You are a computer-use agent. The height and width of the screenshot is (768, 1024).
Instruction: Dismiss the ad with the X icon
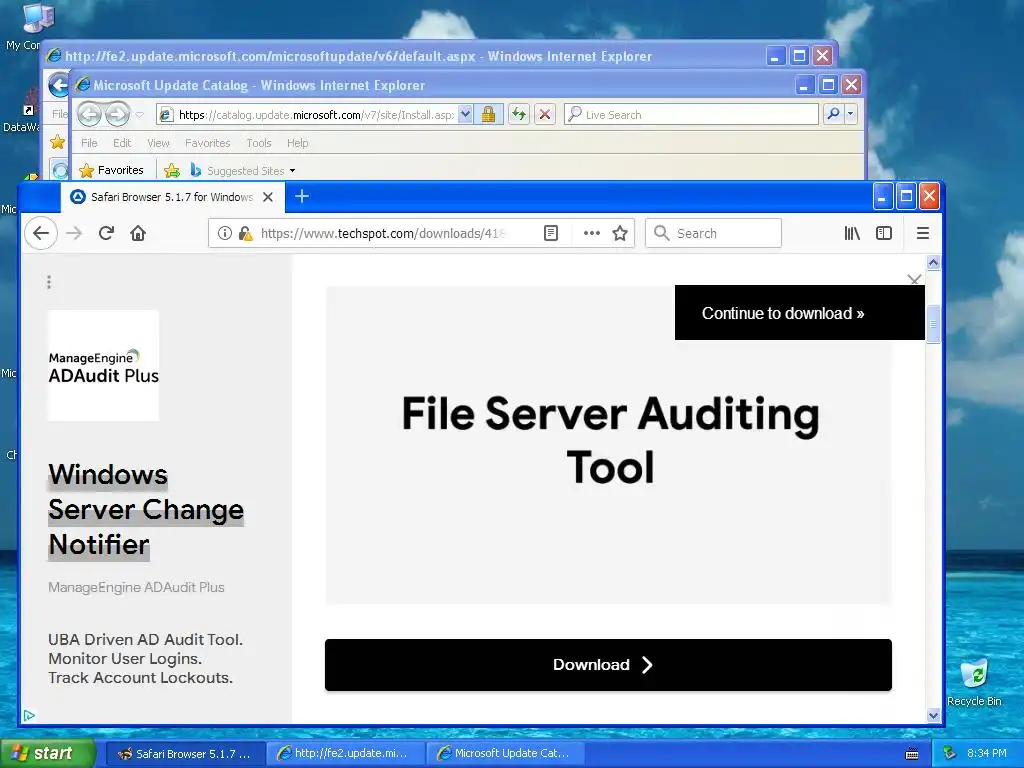pyautogui.click(x=914, y=280)
